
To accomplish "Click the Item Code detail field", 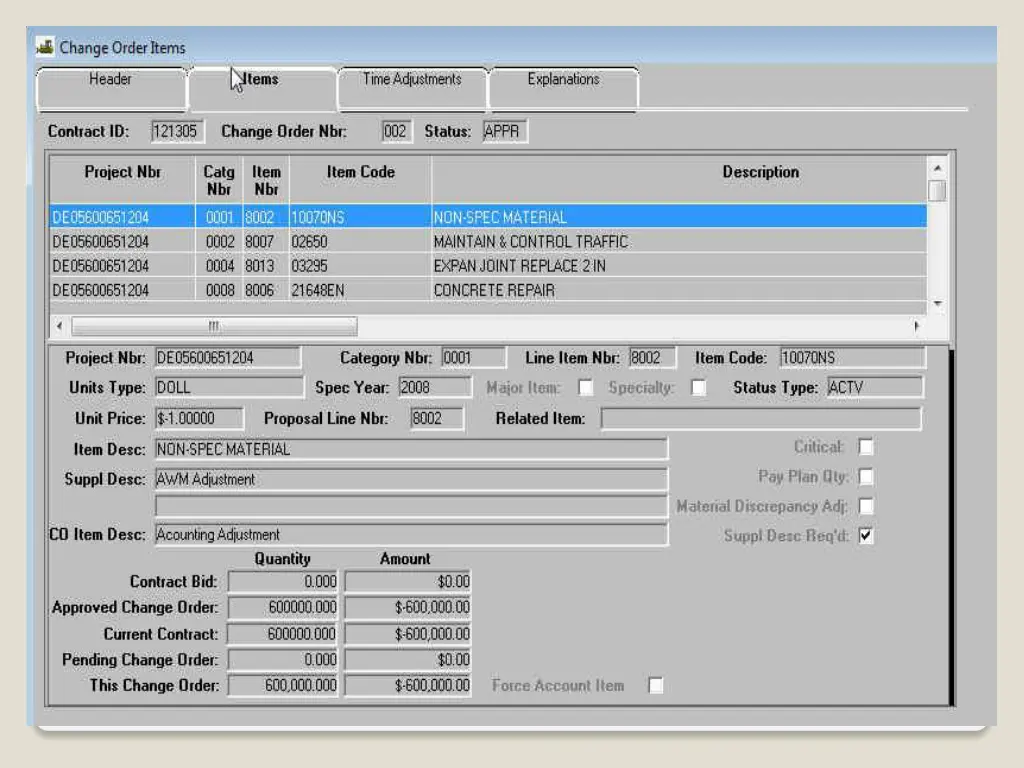I will pyautogui.click(x=852, y=358).
